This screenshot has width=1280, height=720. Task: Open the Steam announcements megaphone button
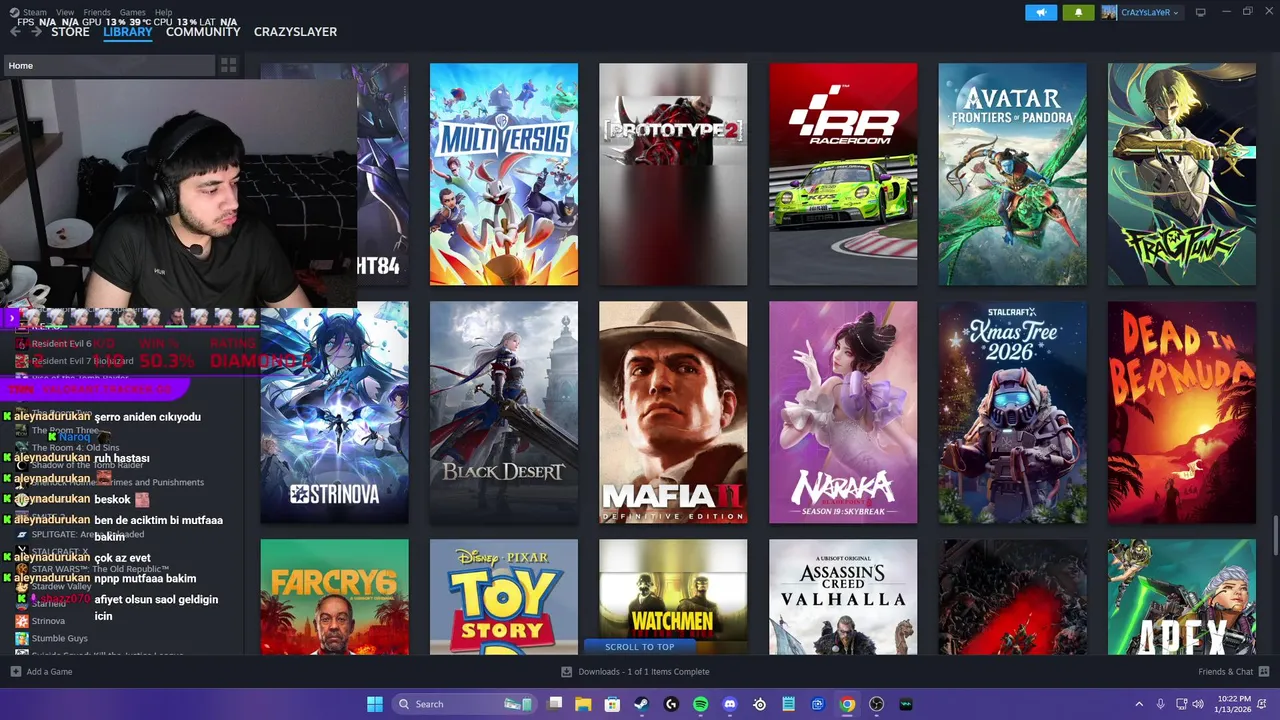[1040, 13]
